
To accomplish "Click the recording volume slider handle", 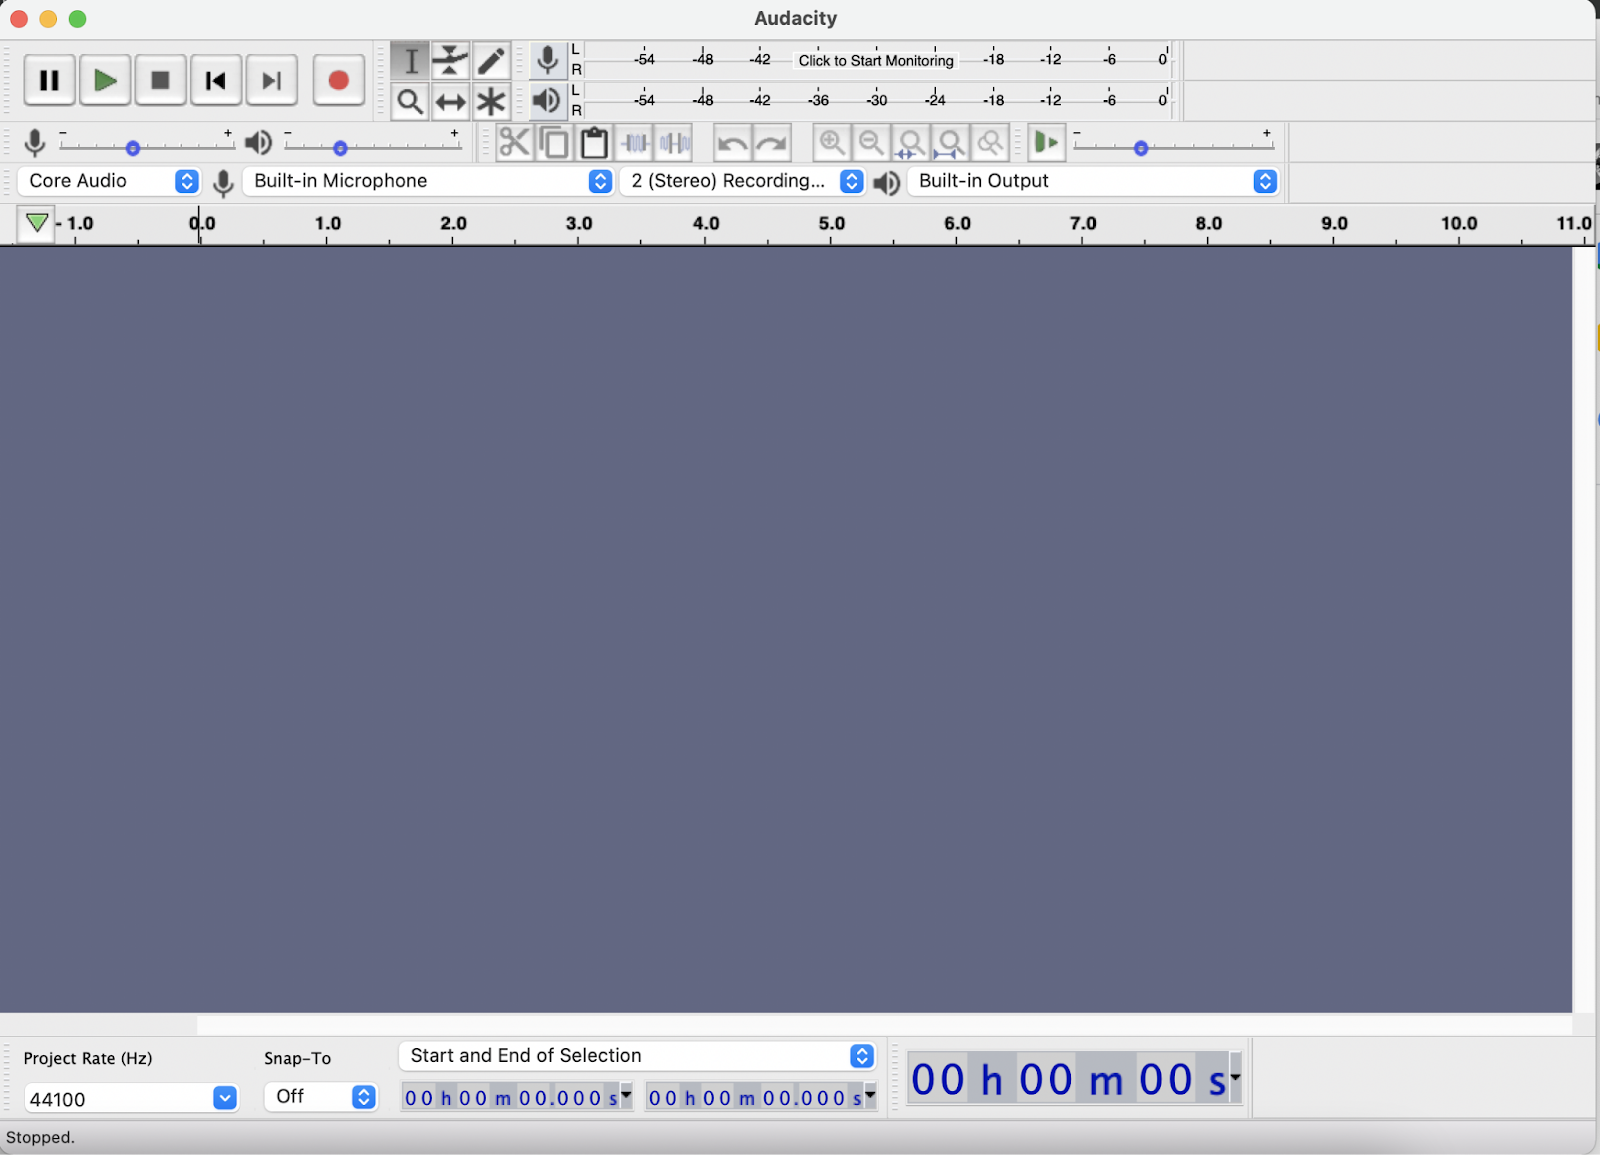I will tap(133, 148).
